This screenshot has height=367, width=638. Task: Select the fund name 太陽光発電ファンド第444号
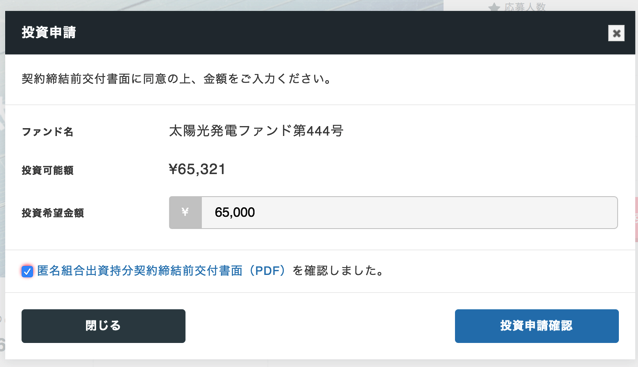[256, 131]
